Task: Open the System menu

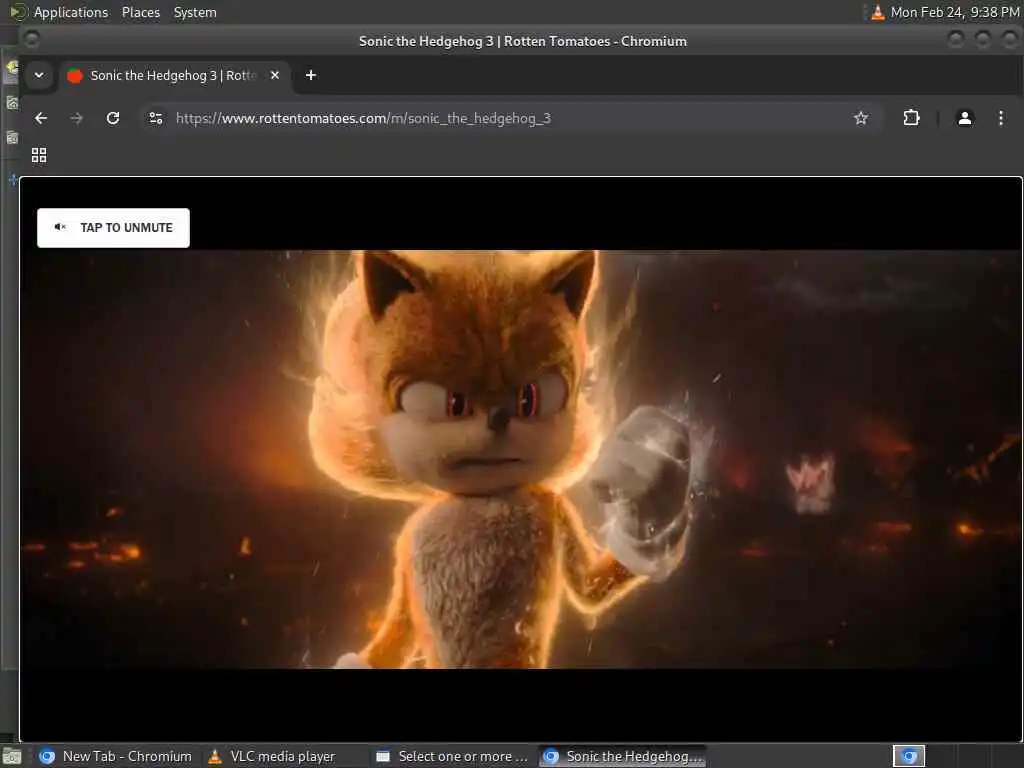Action: tap(195, 12)
